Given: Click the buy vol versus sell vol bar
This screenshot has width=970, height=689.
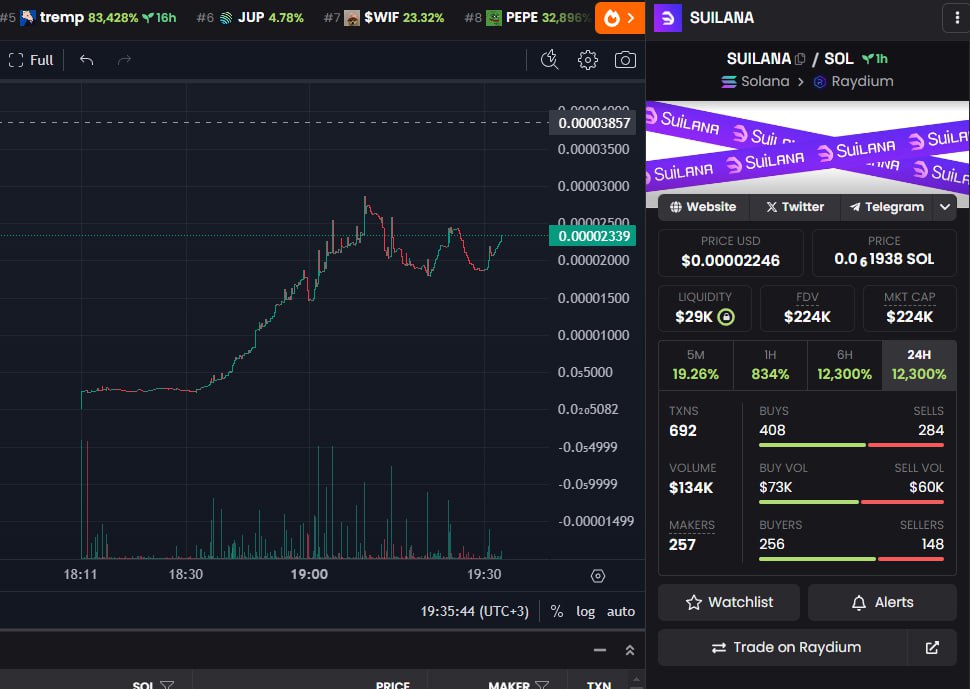Looking at the screenshot, I should [851, 502].
